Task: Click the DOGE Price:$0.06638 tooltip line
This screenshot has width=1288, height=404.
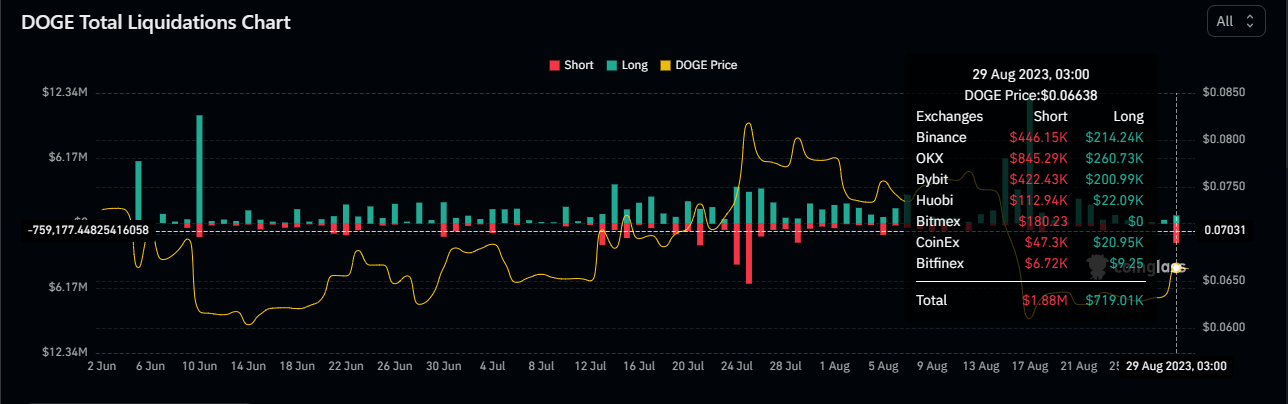Action: pyautogui.click(x=1030, y=95)
